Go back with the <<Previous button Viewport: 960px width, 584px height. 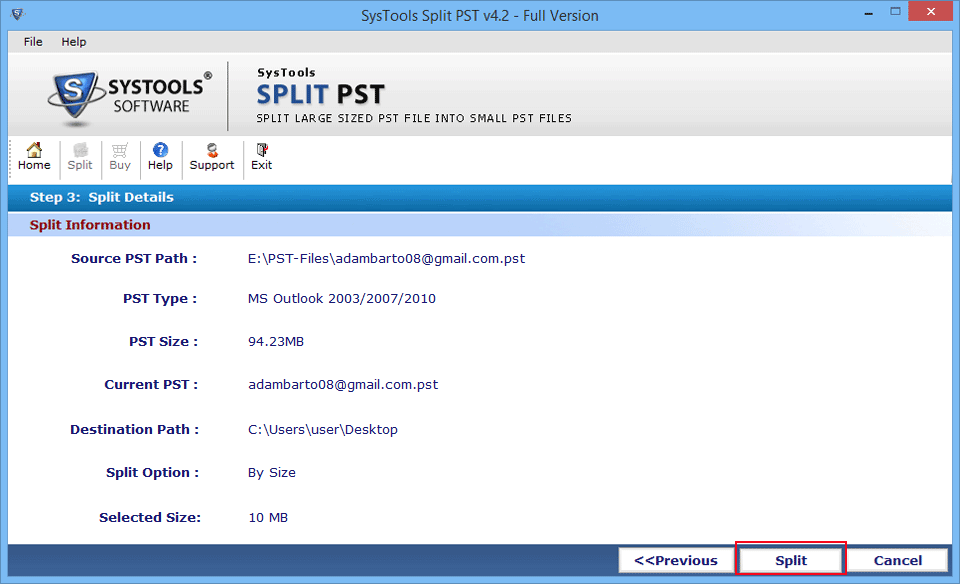coord(675,561)
